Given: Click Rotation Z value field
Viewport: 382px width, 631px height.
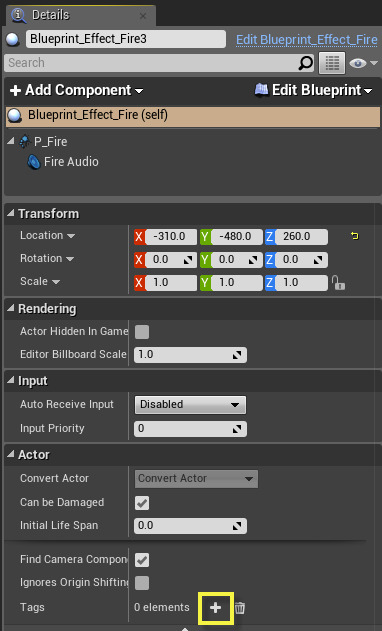Looking at the screenshot, I should point(301,260).
